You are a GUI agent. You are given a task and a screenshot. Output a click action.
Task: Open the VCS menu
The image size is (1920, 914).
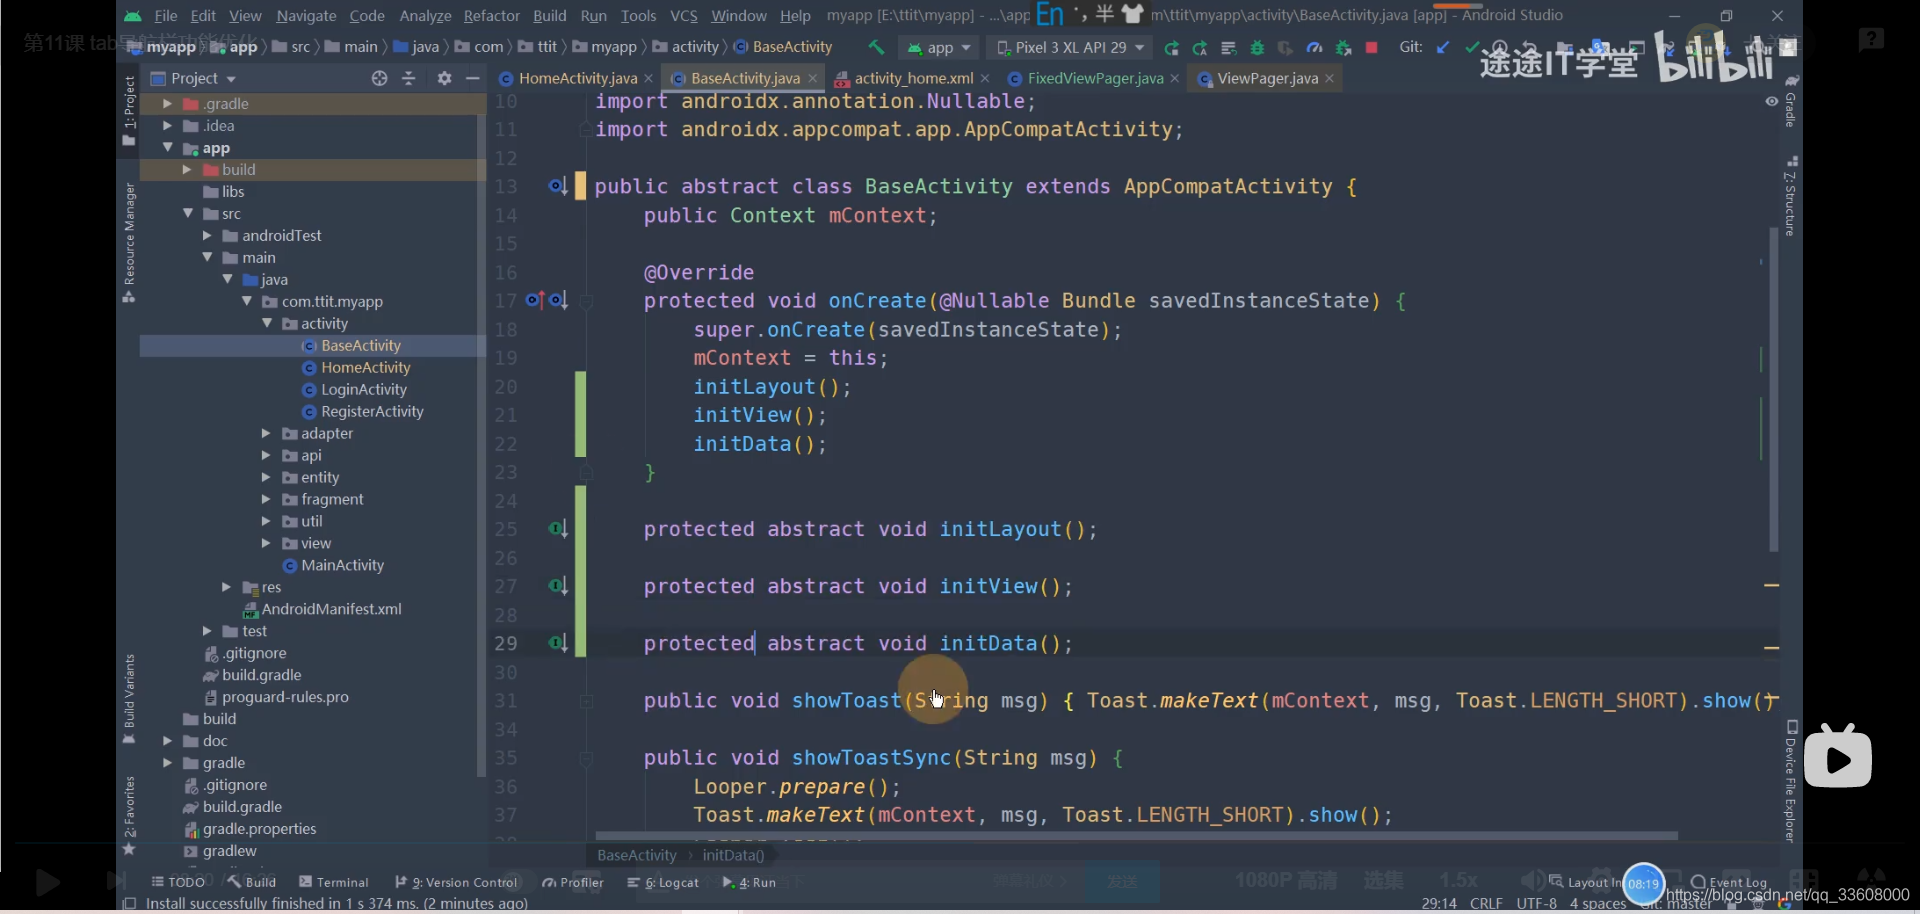tap(684, 16)
